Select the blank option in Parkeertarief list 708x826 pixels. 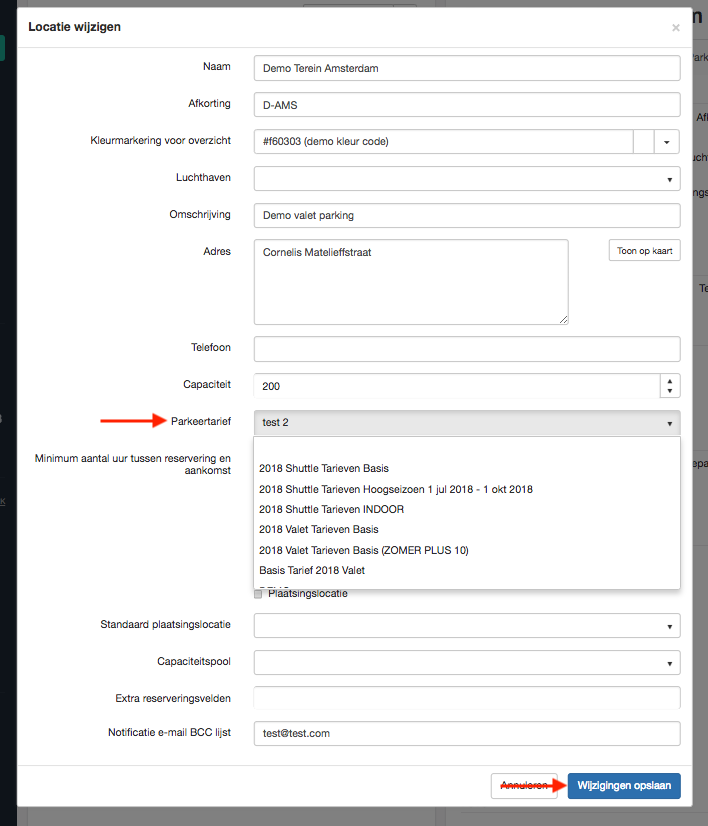[467, 448]
